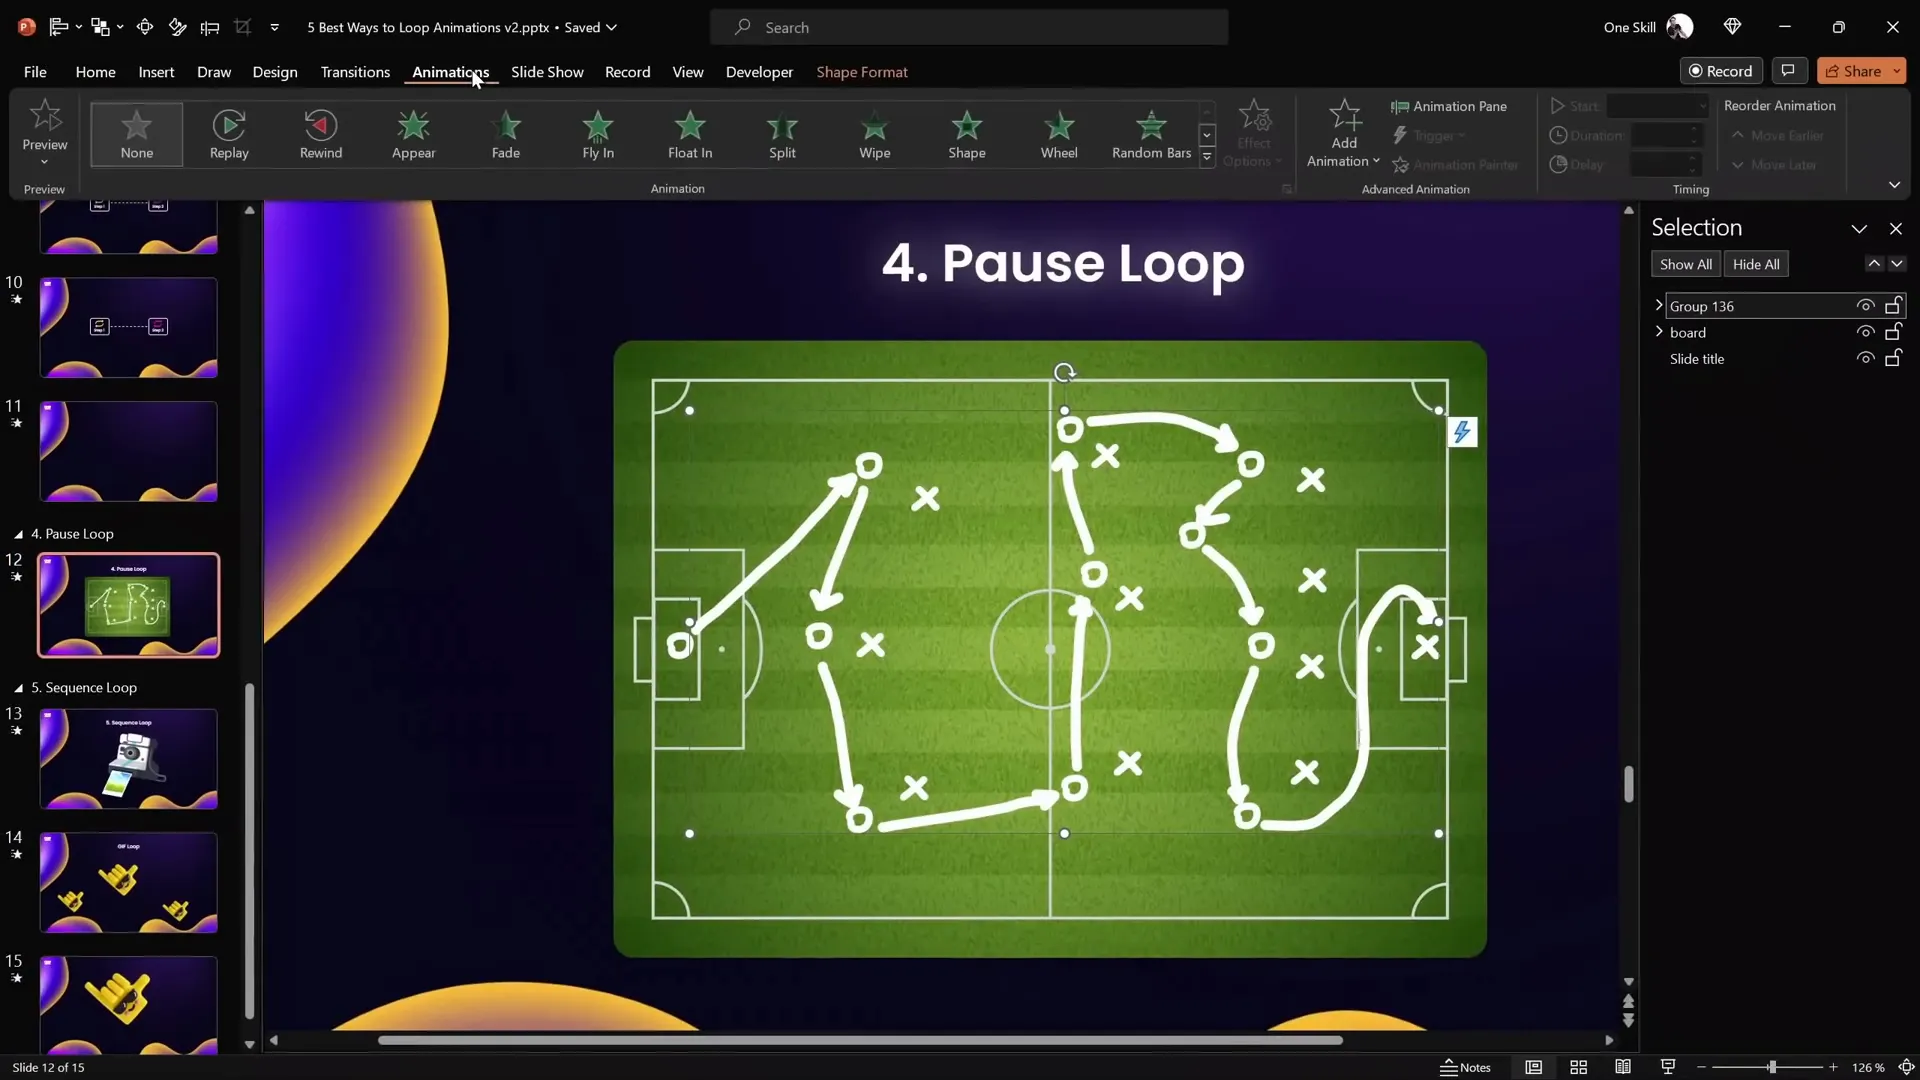Apply the Shape animation effect
Image resolution: width=1920 pixels, height=1080 pixels.
(x=967, y=134)
